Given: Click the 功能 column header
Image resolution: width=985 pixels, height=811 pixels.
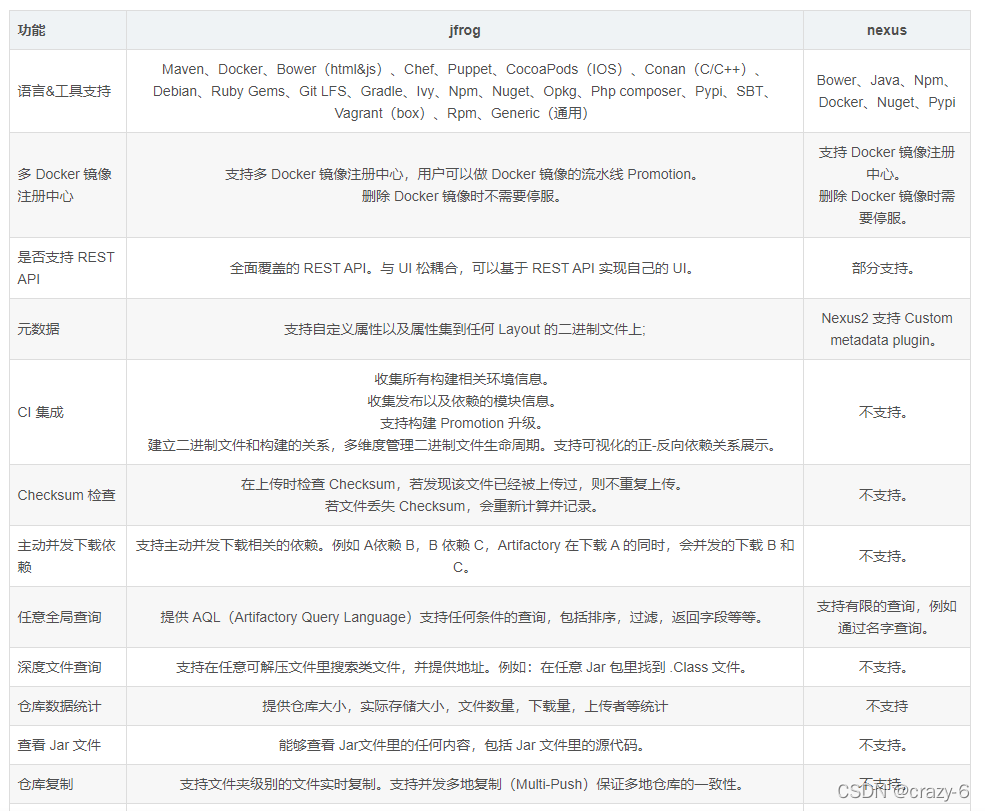Looking at the screenshot, I should pyautogui.click(x=30, y=30).
